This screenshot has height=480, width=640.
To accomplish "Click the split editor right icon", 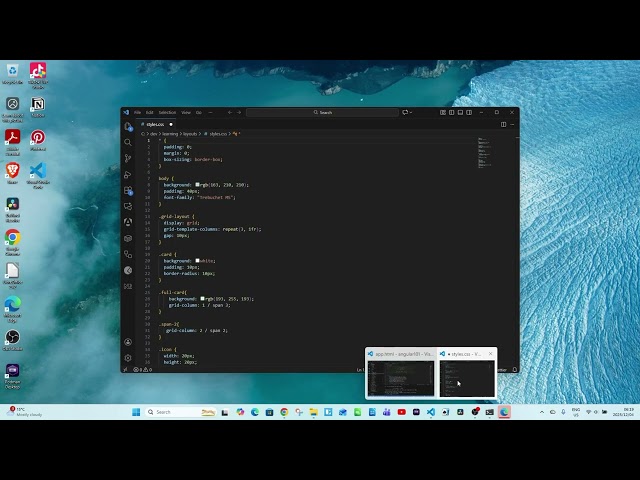I will coord(503,124).
